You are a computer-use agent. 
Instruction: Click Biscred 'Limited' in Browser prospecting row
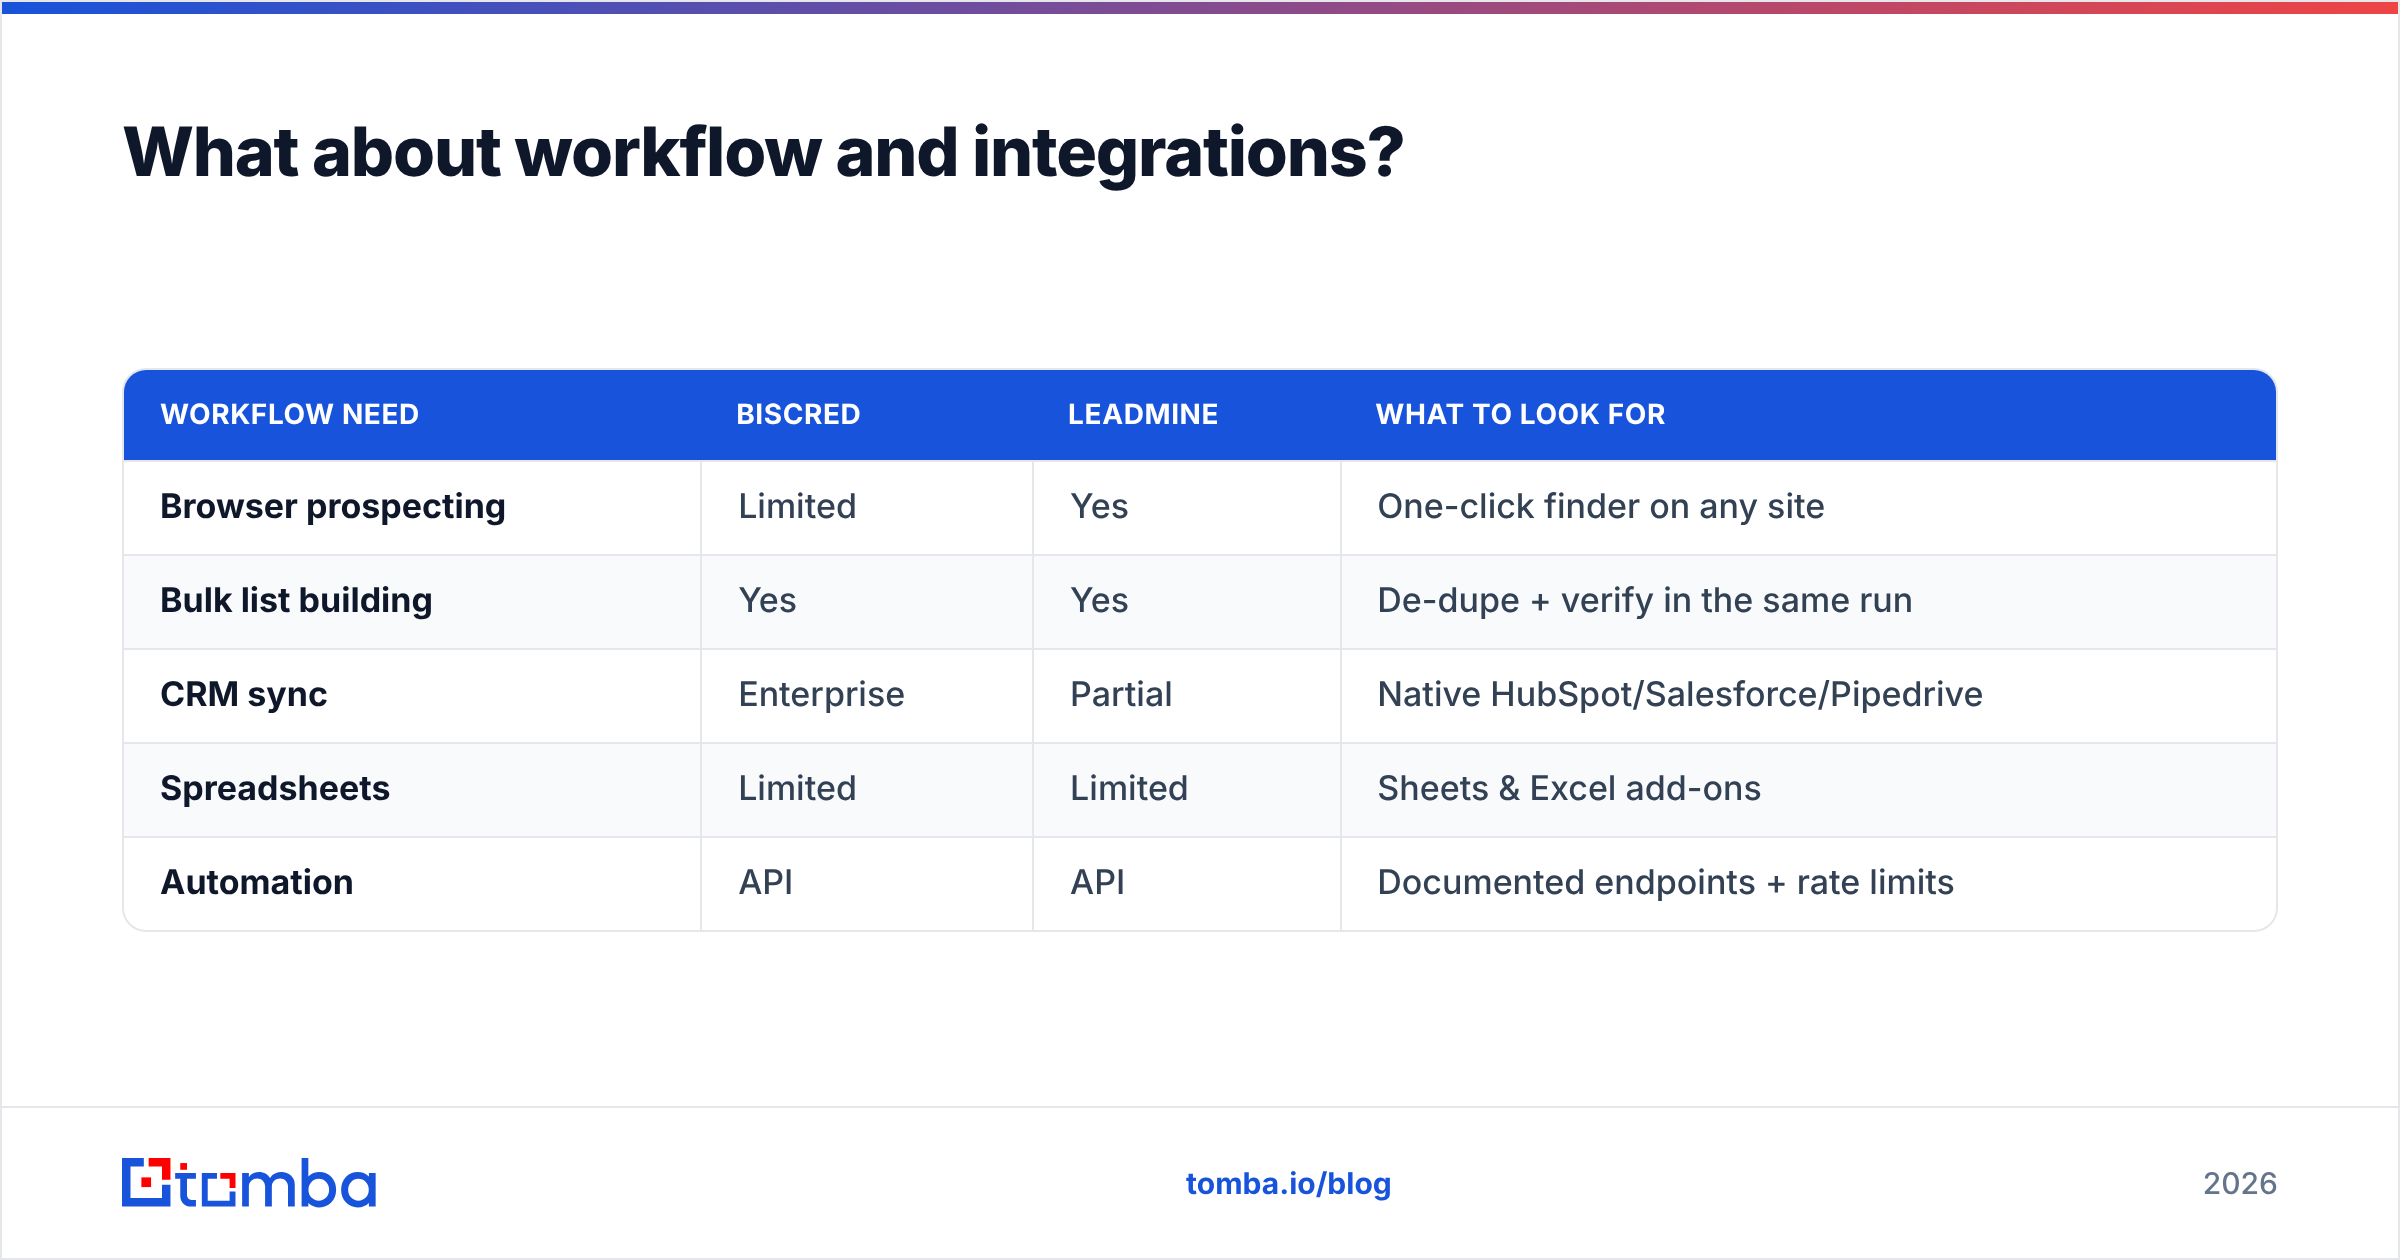(797, 507)
